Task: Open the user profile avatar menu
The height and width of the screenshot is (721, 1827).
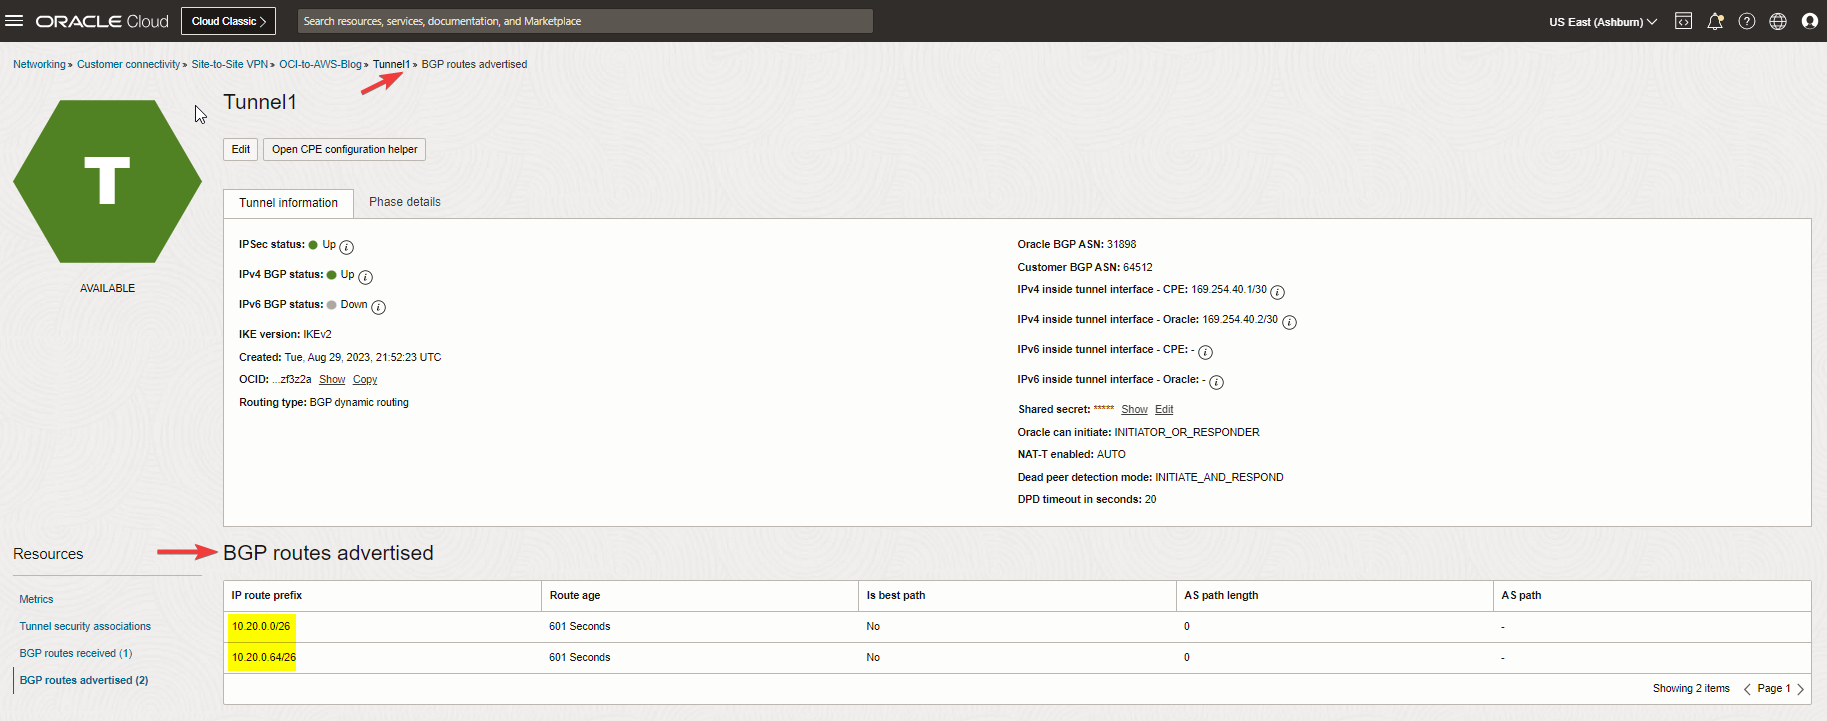Action: click(1809, 21)
